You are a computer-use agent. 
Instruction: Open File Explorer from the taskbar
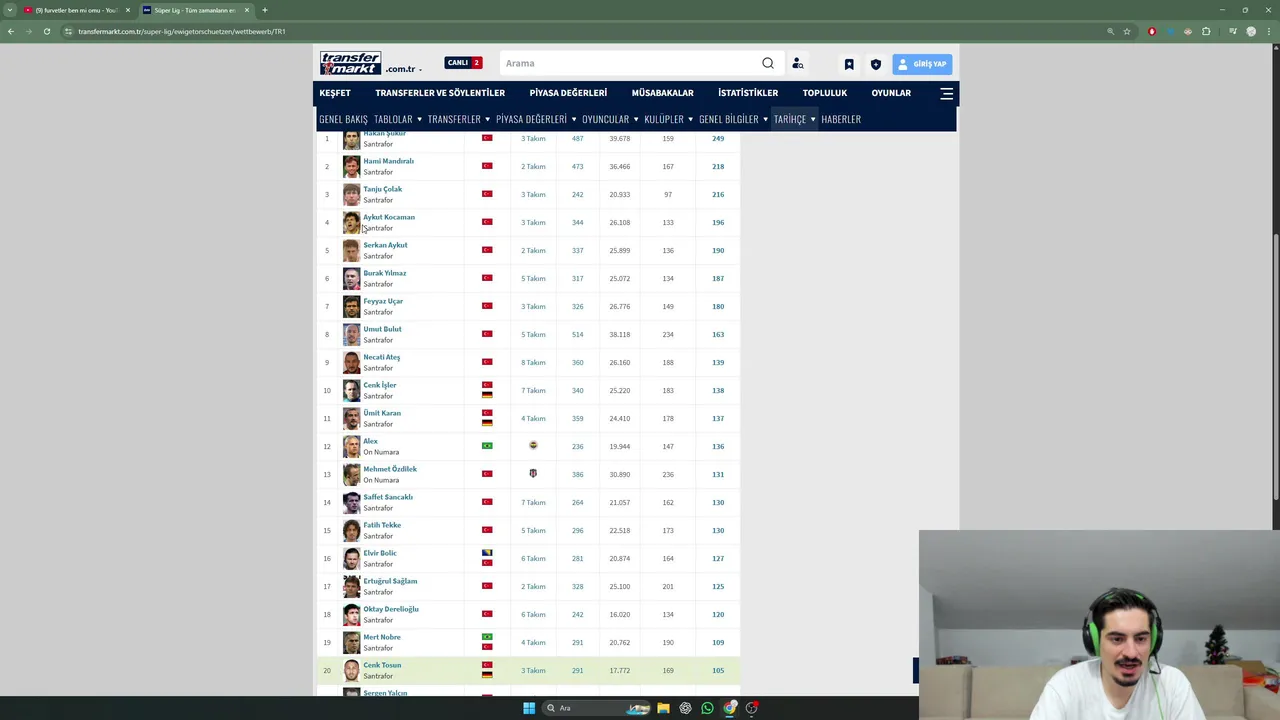pos(663,708)
